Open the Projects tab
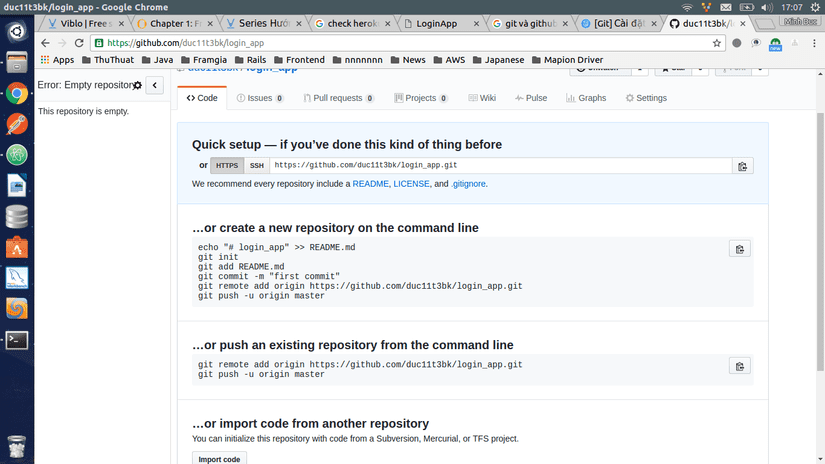Image resolution: width=825 pixels, height=464 pixels. pyautogui.click(x=421, y=98)
